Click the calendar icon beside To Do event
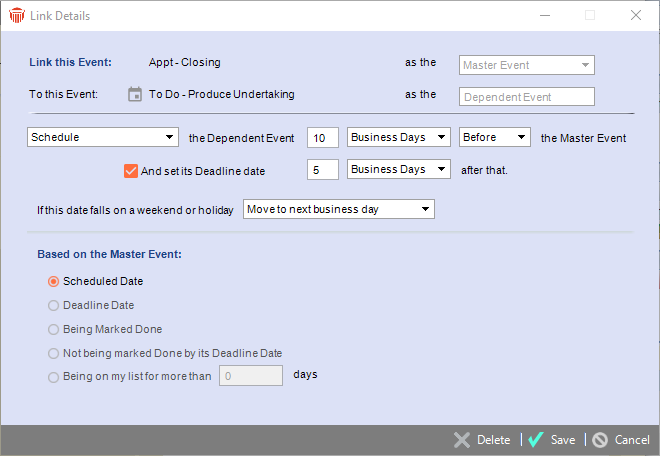Viewport: 660px width, 456px height. (x=136, y=95)
